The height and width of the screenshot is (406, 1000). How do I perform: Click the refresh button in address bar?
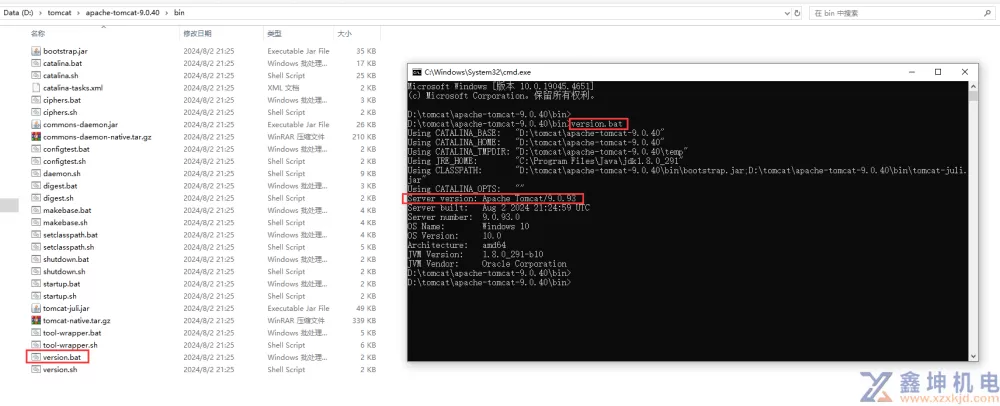(797, 13)
